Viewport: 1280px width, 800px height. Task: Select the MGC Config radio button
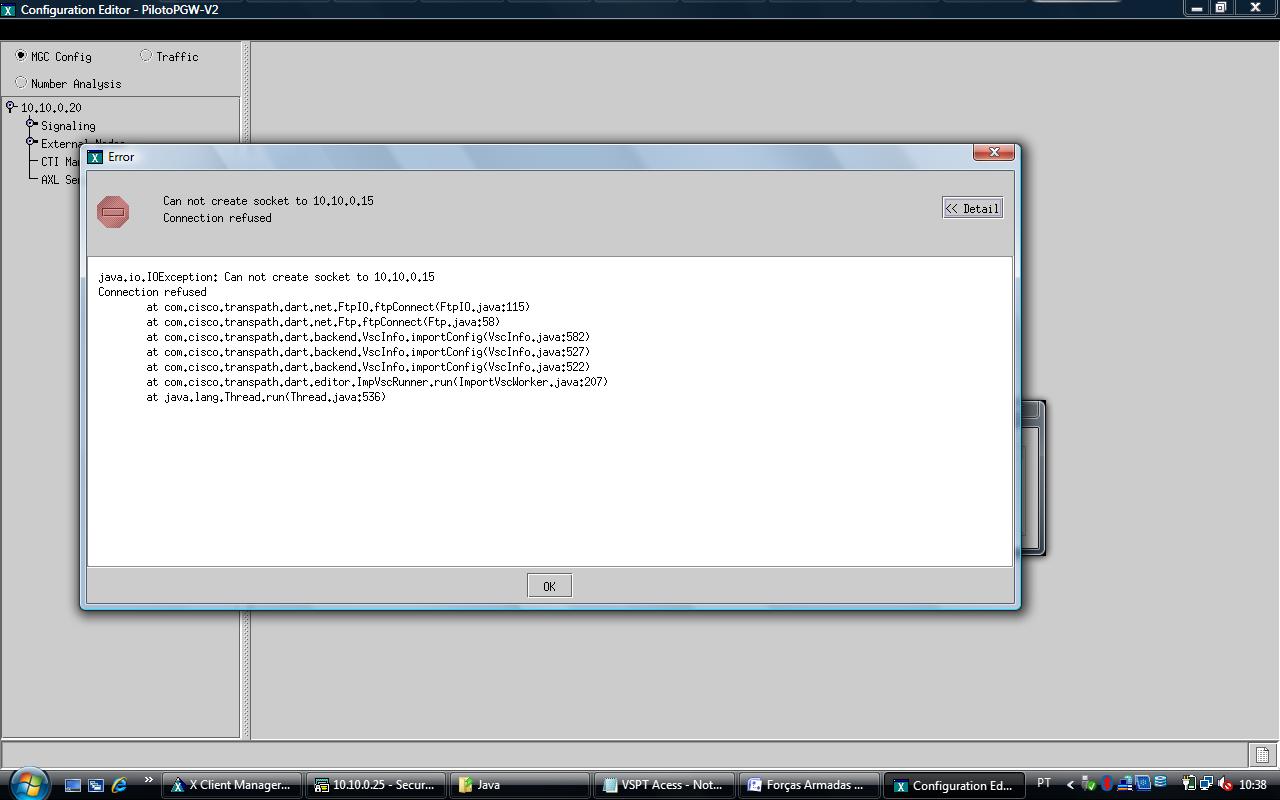[21, 56]
